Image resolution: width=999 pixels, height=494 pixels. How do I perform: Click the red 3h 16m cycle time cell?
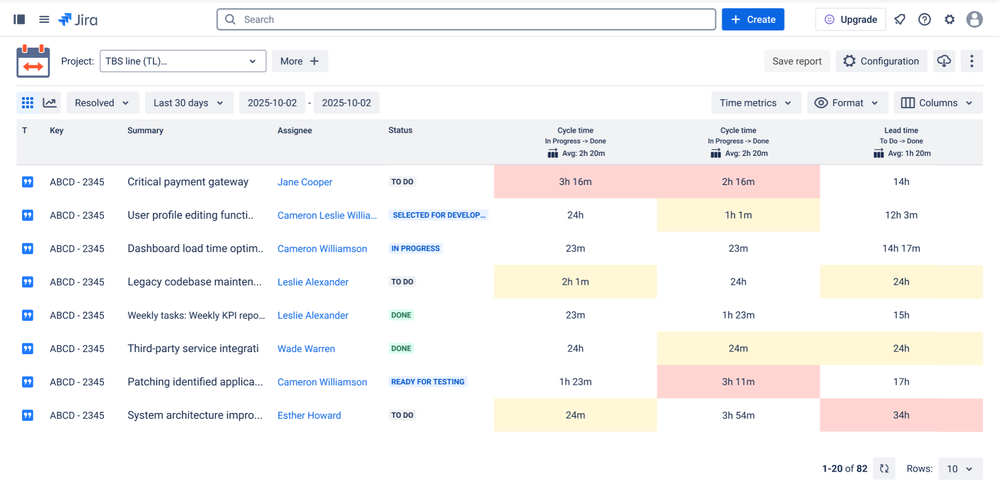[575, 182]
